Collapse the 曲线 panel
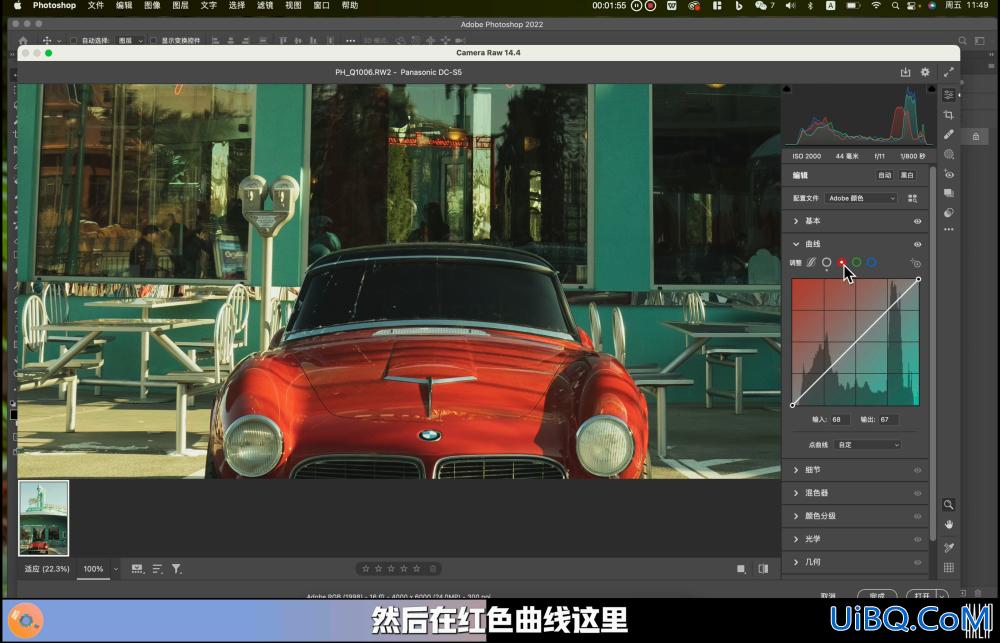The width and height of the screenshot is (1000, 643). pyautogui.click(x=796, y=244)
